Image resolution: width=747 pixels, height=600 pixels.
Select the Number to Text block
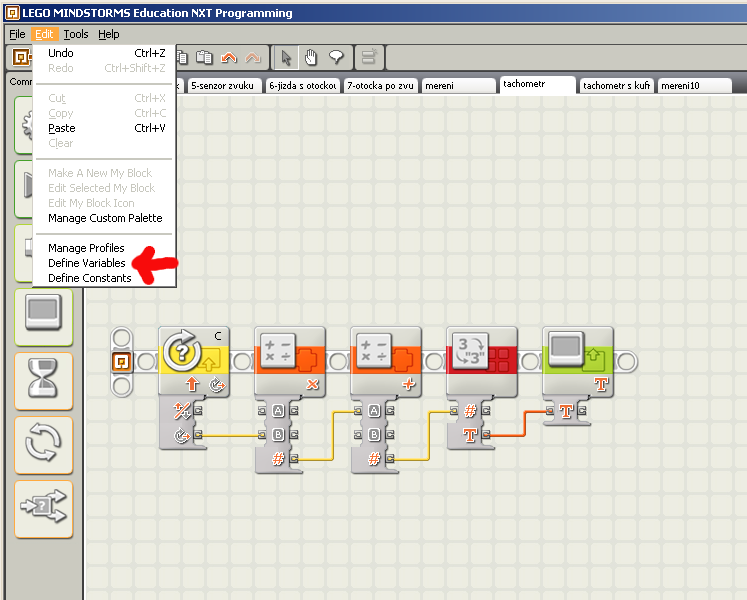coord(482,362)
